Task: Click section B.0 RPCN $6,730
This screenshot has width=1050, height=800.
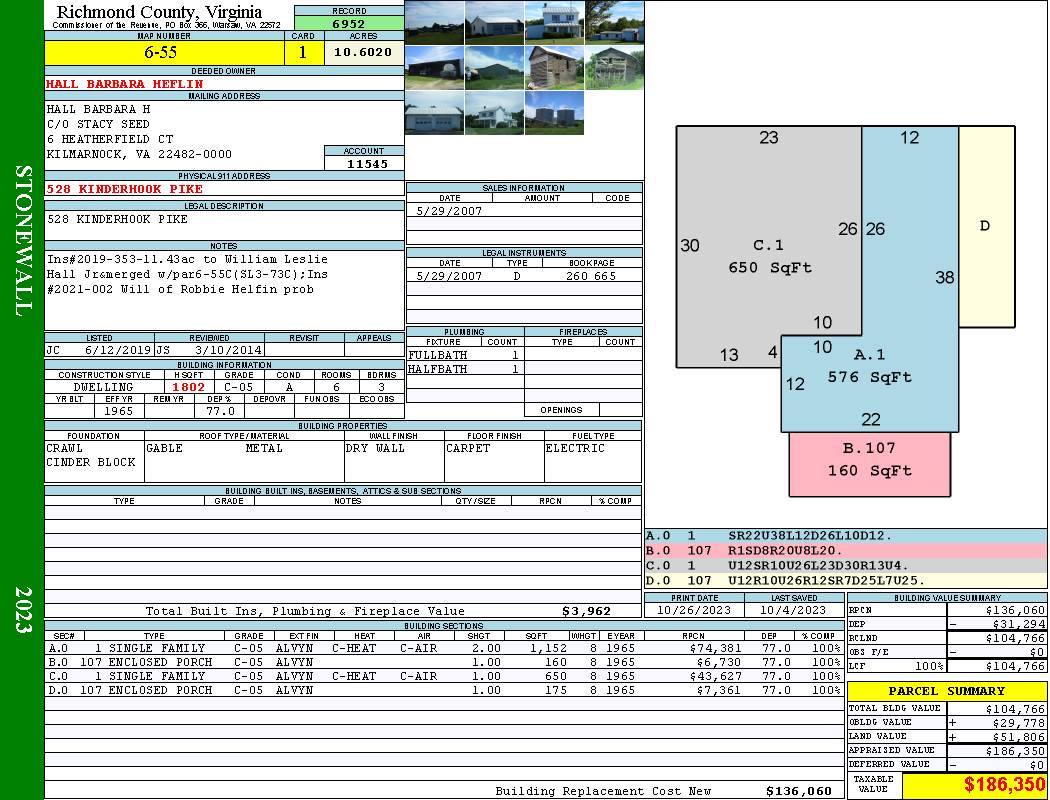Action: [719, 662]
